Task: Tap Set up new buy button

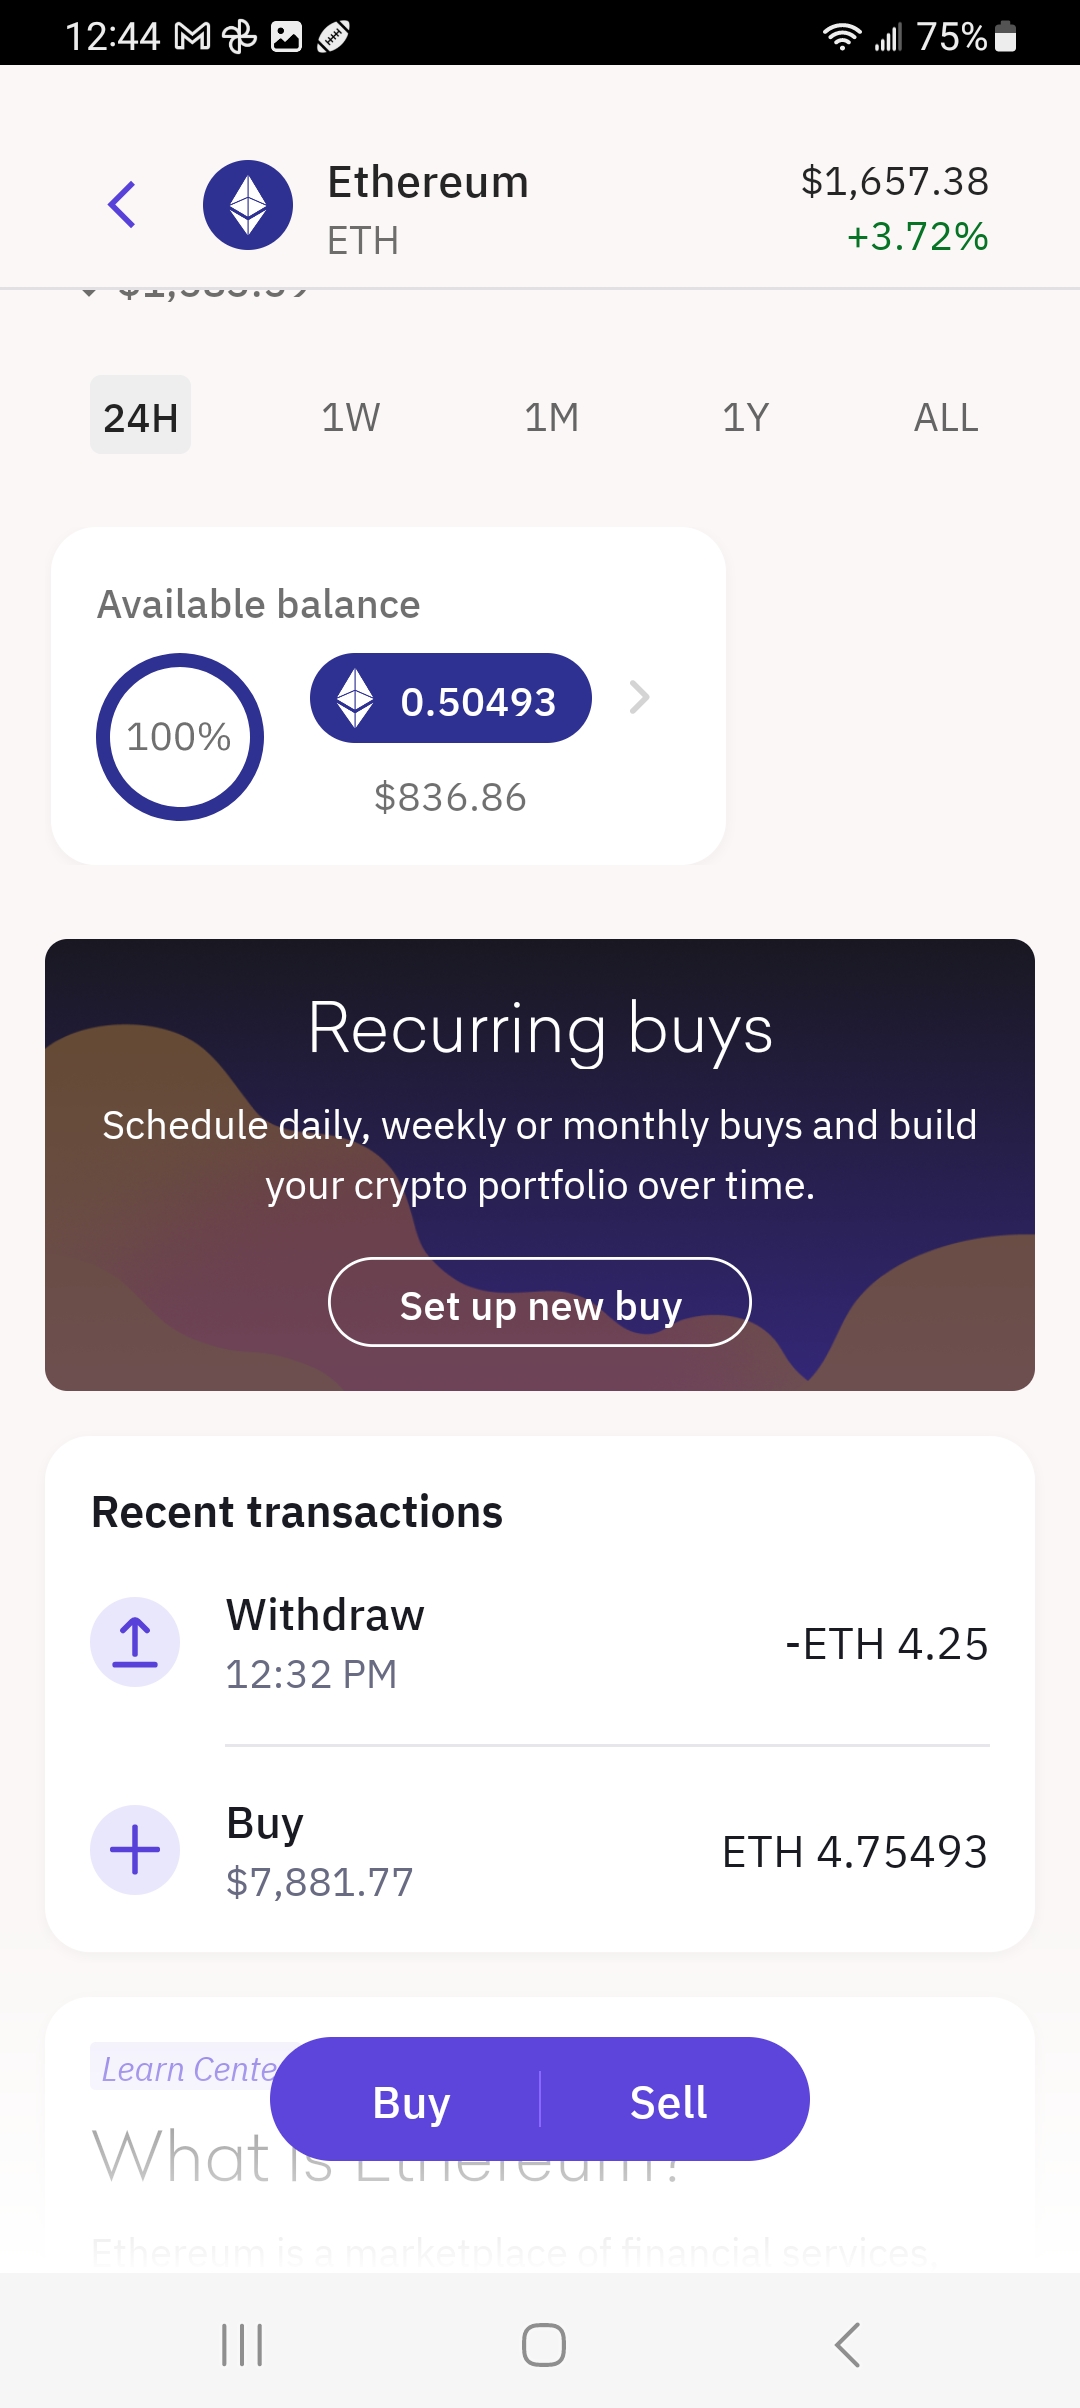Action: [x=540, y=1302]
